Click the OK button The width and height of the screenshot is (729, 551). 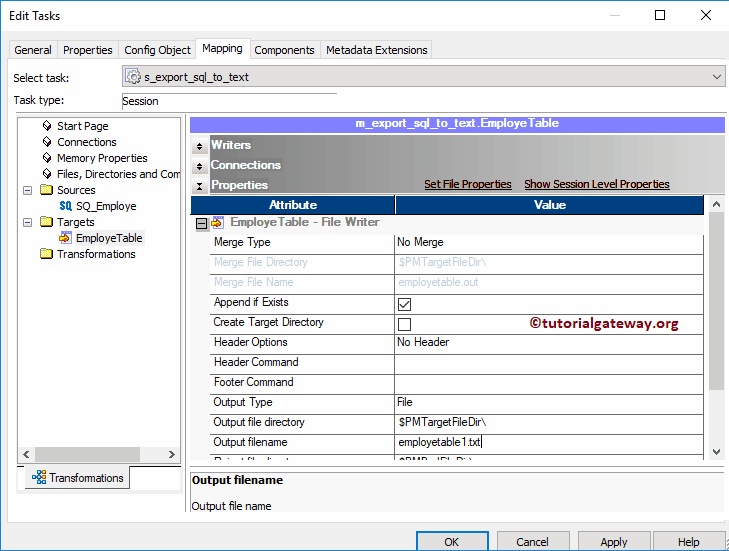point(452,542)
